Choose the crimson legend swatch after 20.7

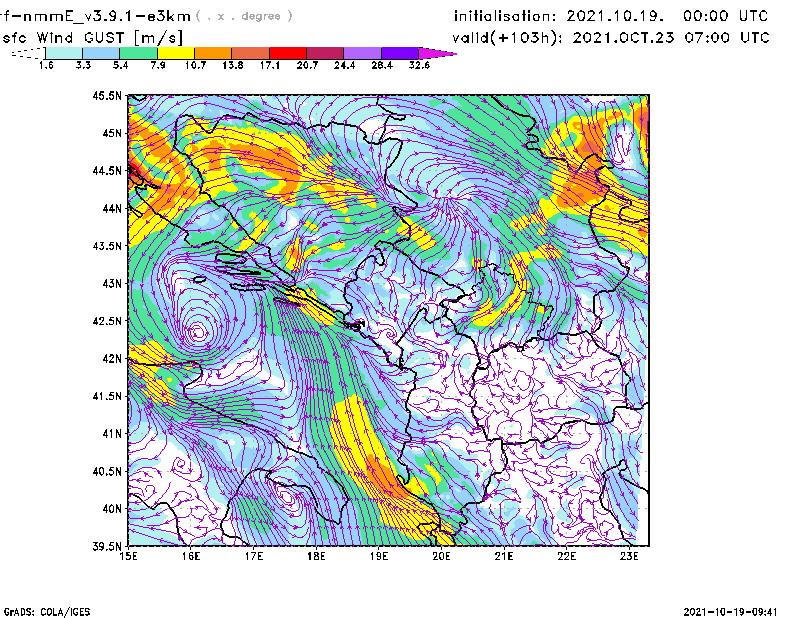tap(325, 53)
